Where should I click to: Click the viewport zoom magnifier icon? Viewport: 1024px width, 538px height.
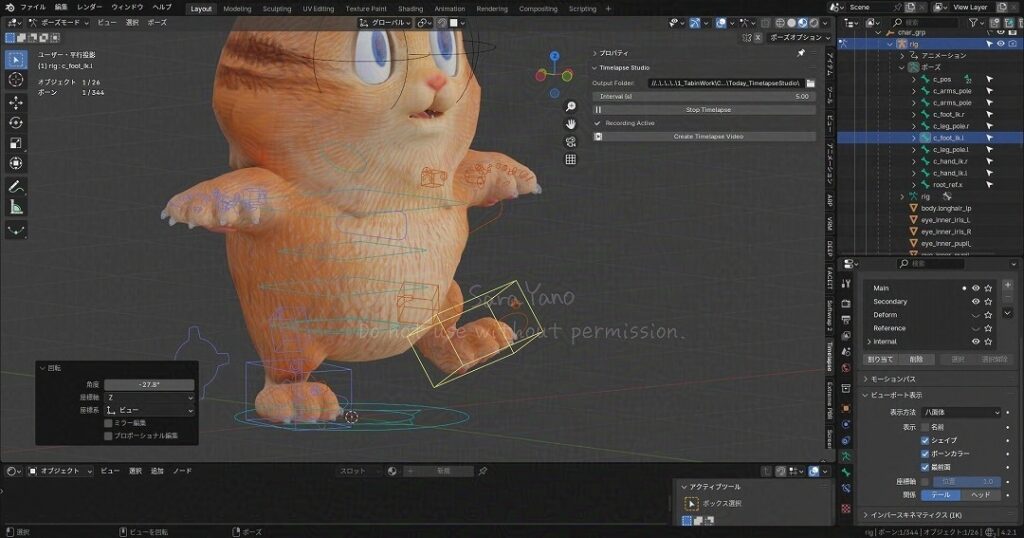point(570,106)
